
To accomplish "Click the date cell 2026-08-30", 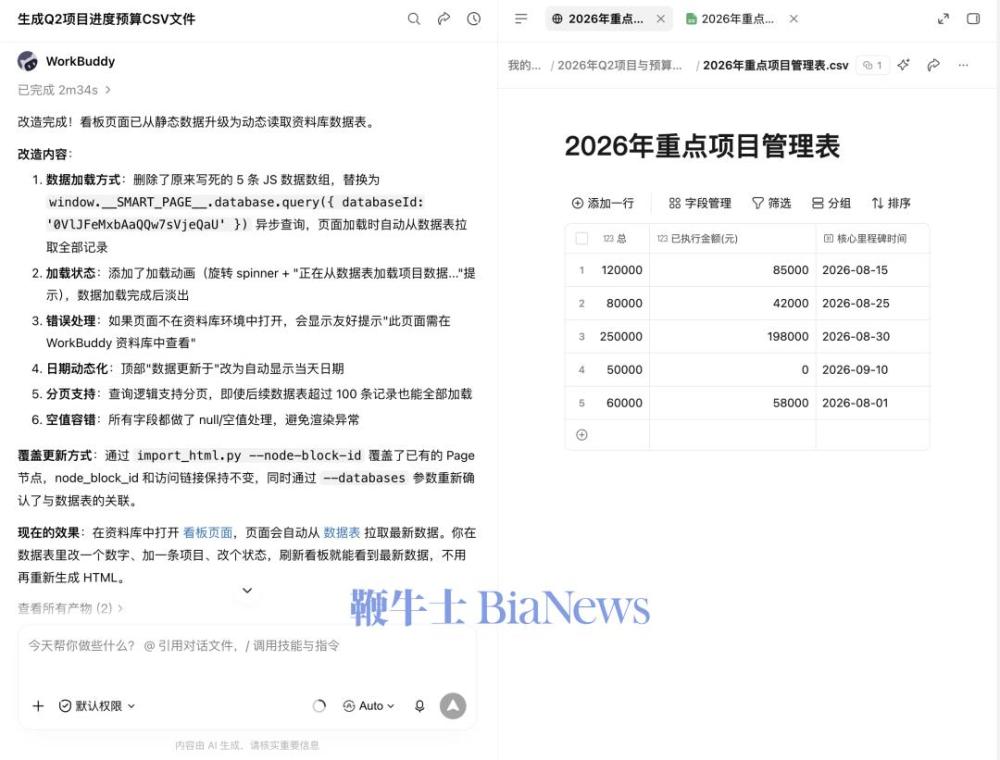I will pos(872,337).
